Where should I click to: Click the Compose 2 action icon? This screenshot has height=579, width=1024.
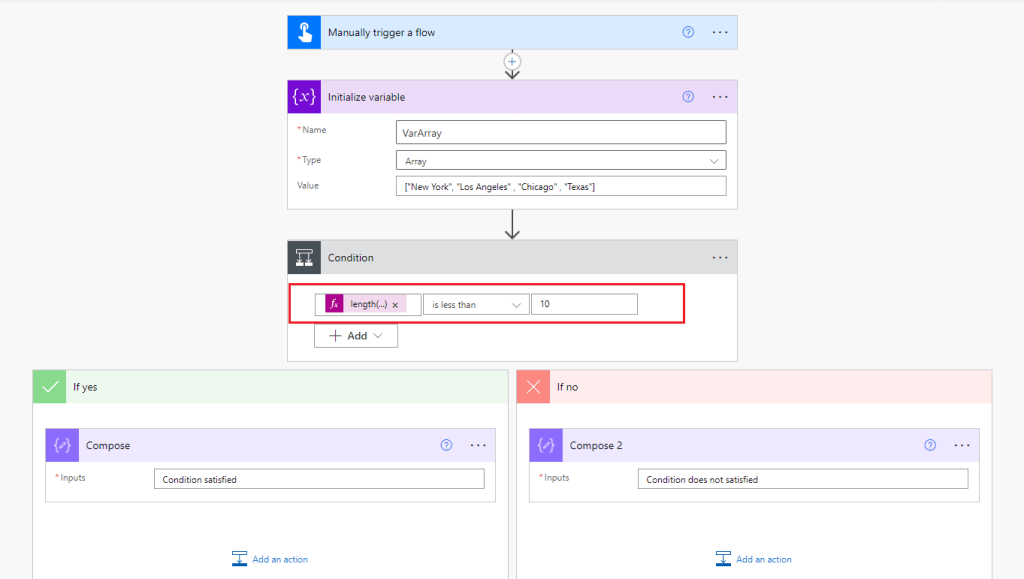(x=546, y=445)
